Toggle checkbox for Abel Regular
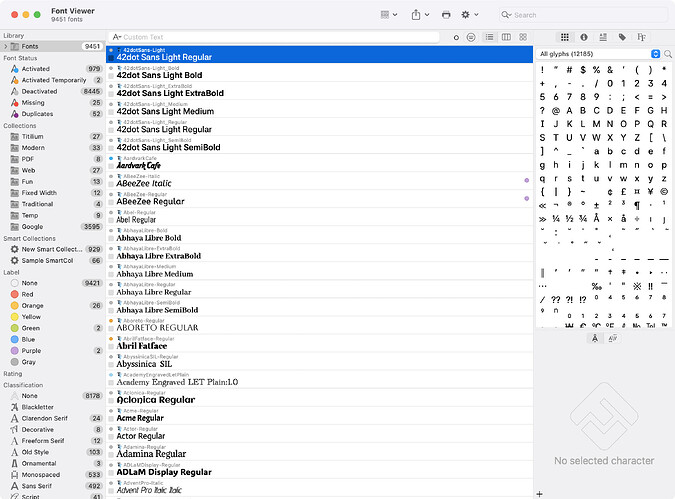Screen dimensions: 675x499 click(111, 220)
